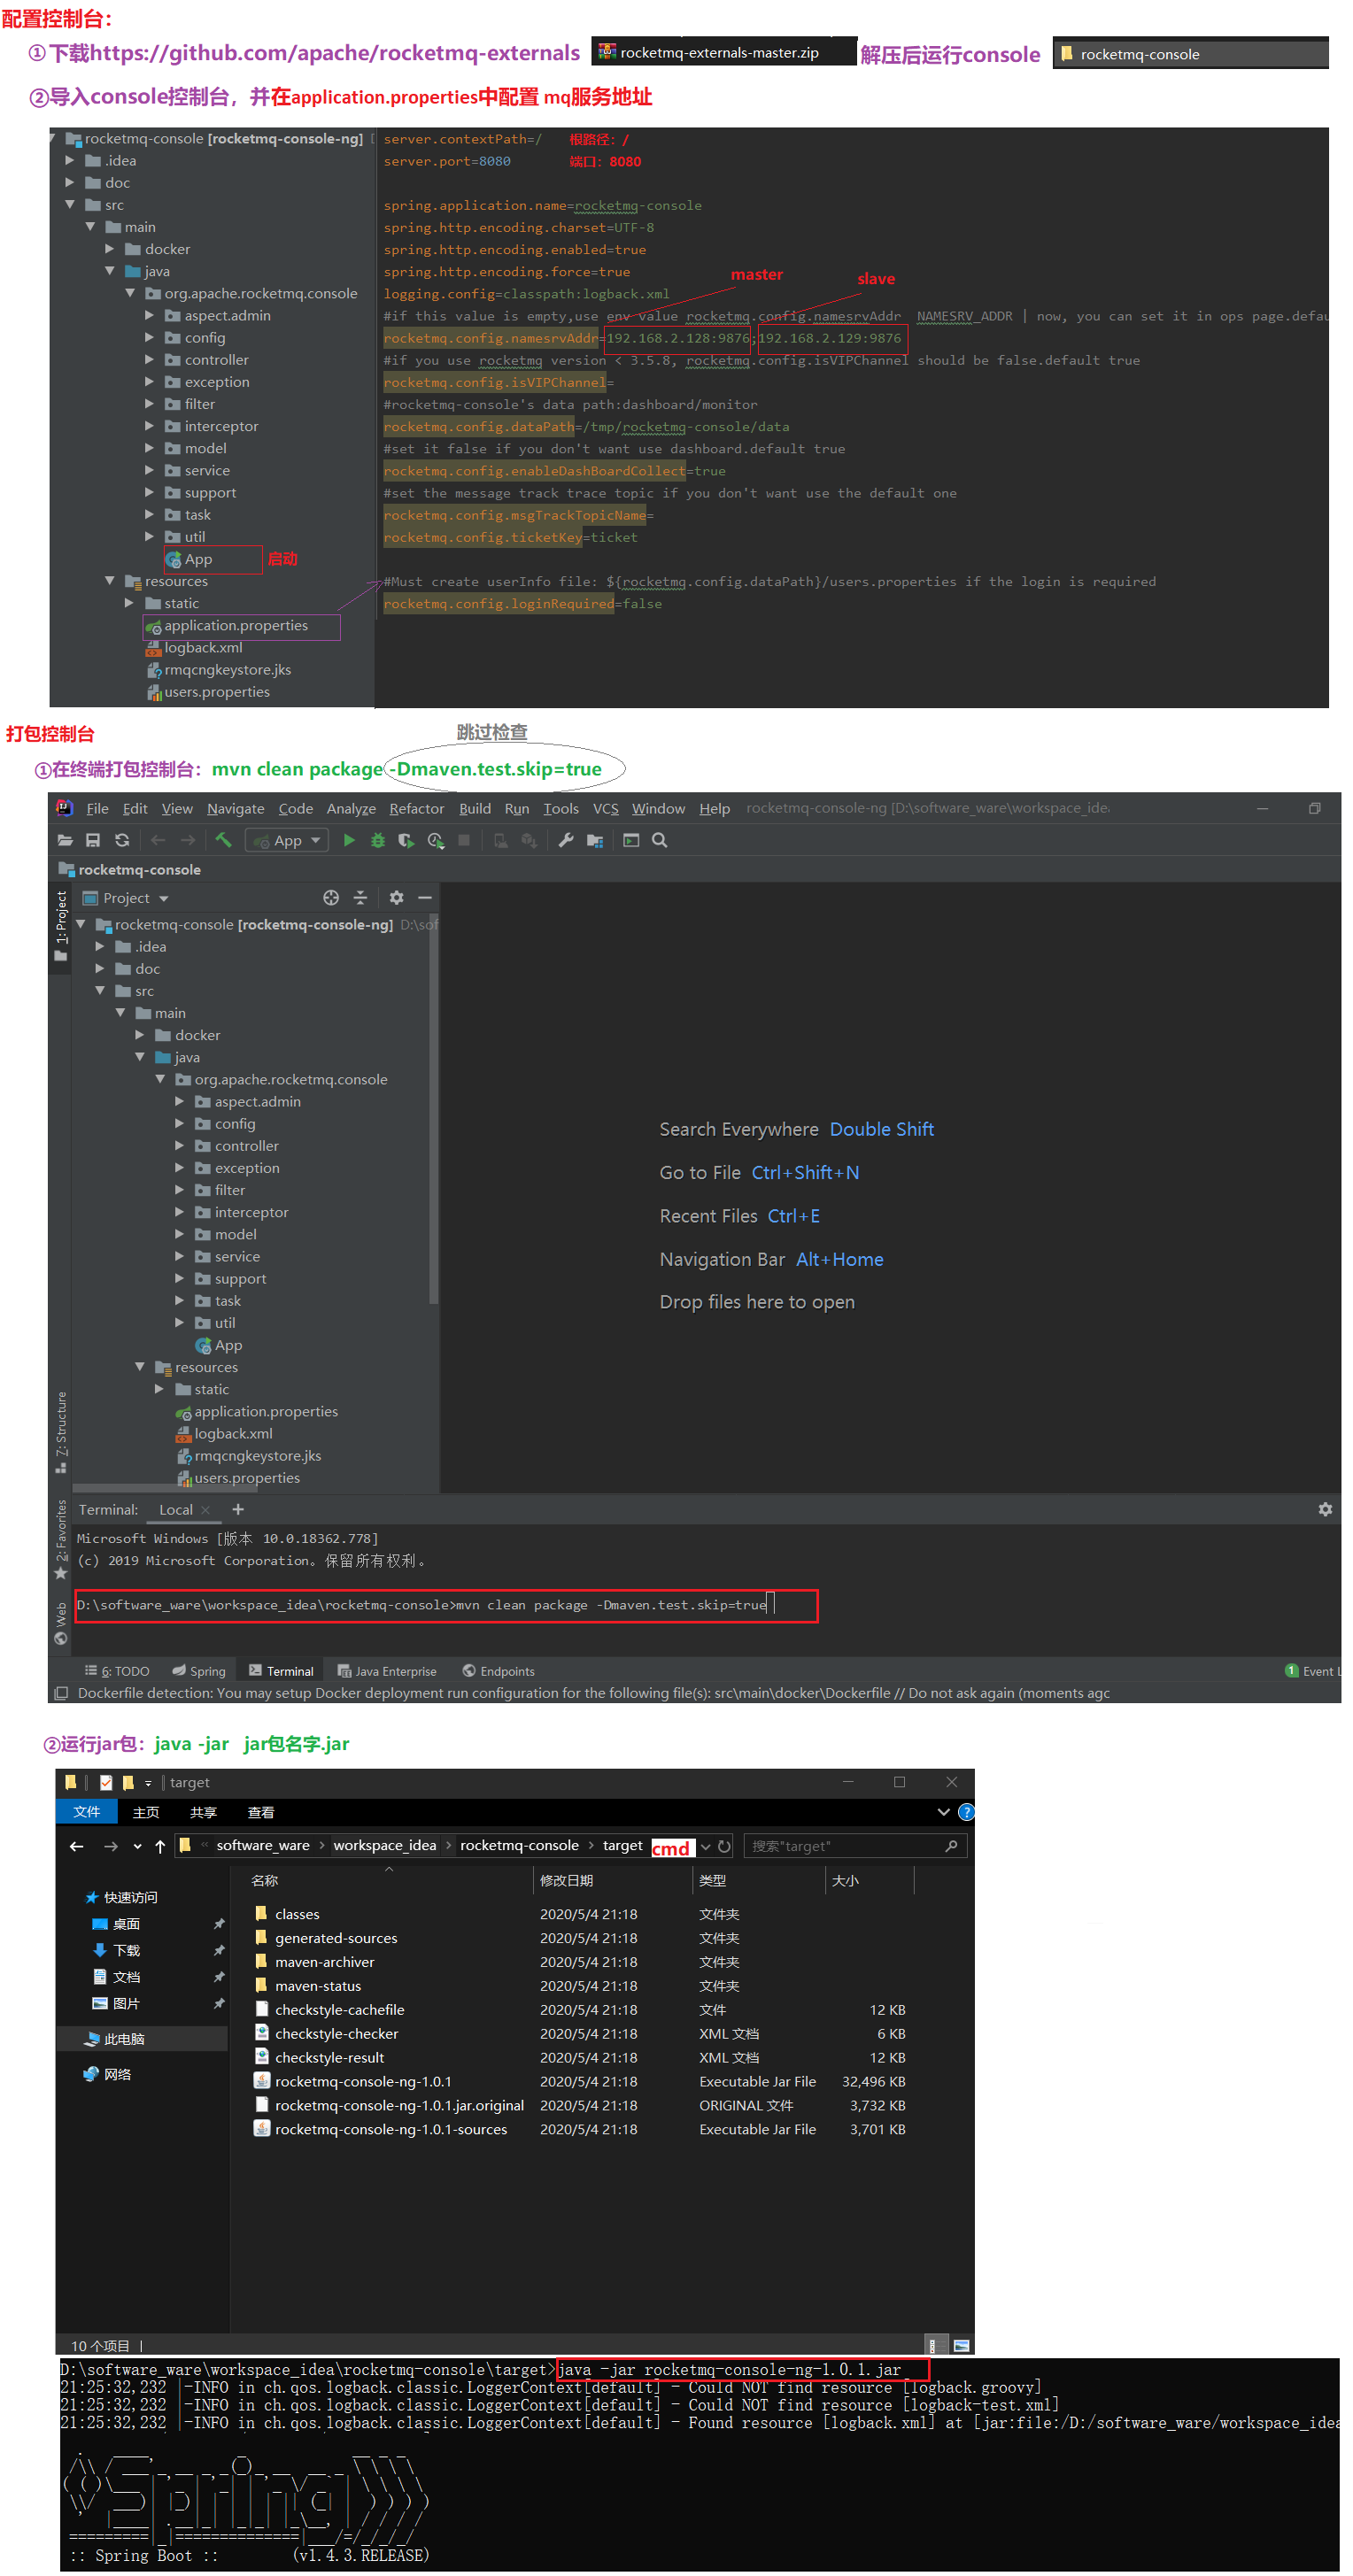Expand the controller package in the lower project tree
This screenshot has height=2576, width=1353.
tap(180, 1146)
